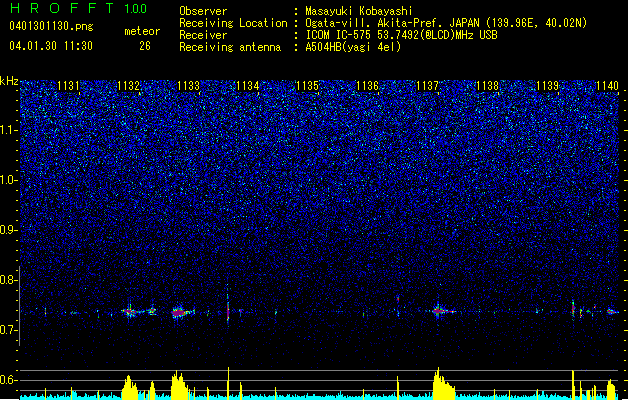The image size is (629, 400).
Task: Click the date stamp 04.01.30 11:30
Action: tap(51, 46)
